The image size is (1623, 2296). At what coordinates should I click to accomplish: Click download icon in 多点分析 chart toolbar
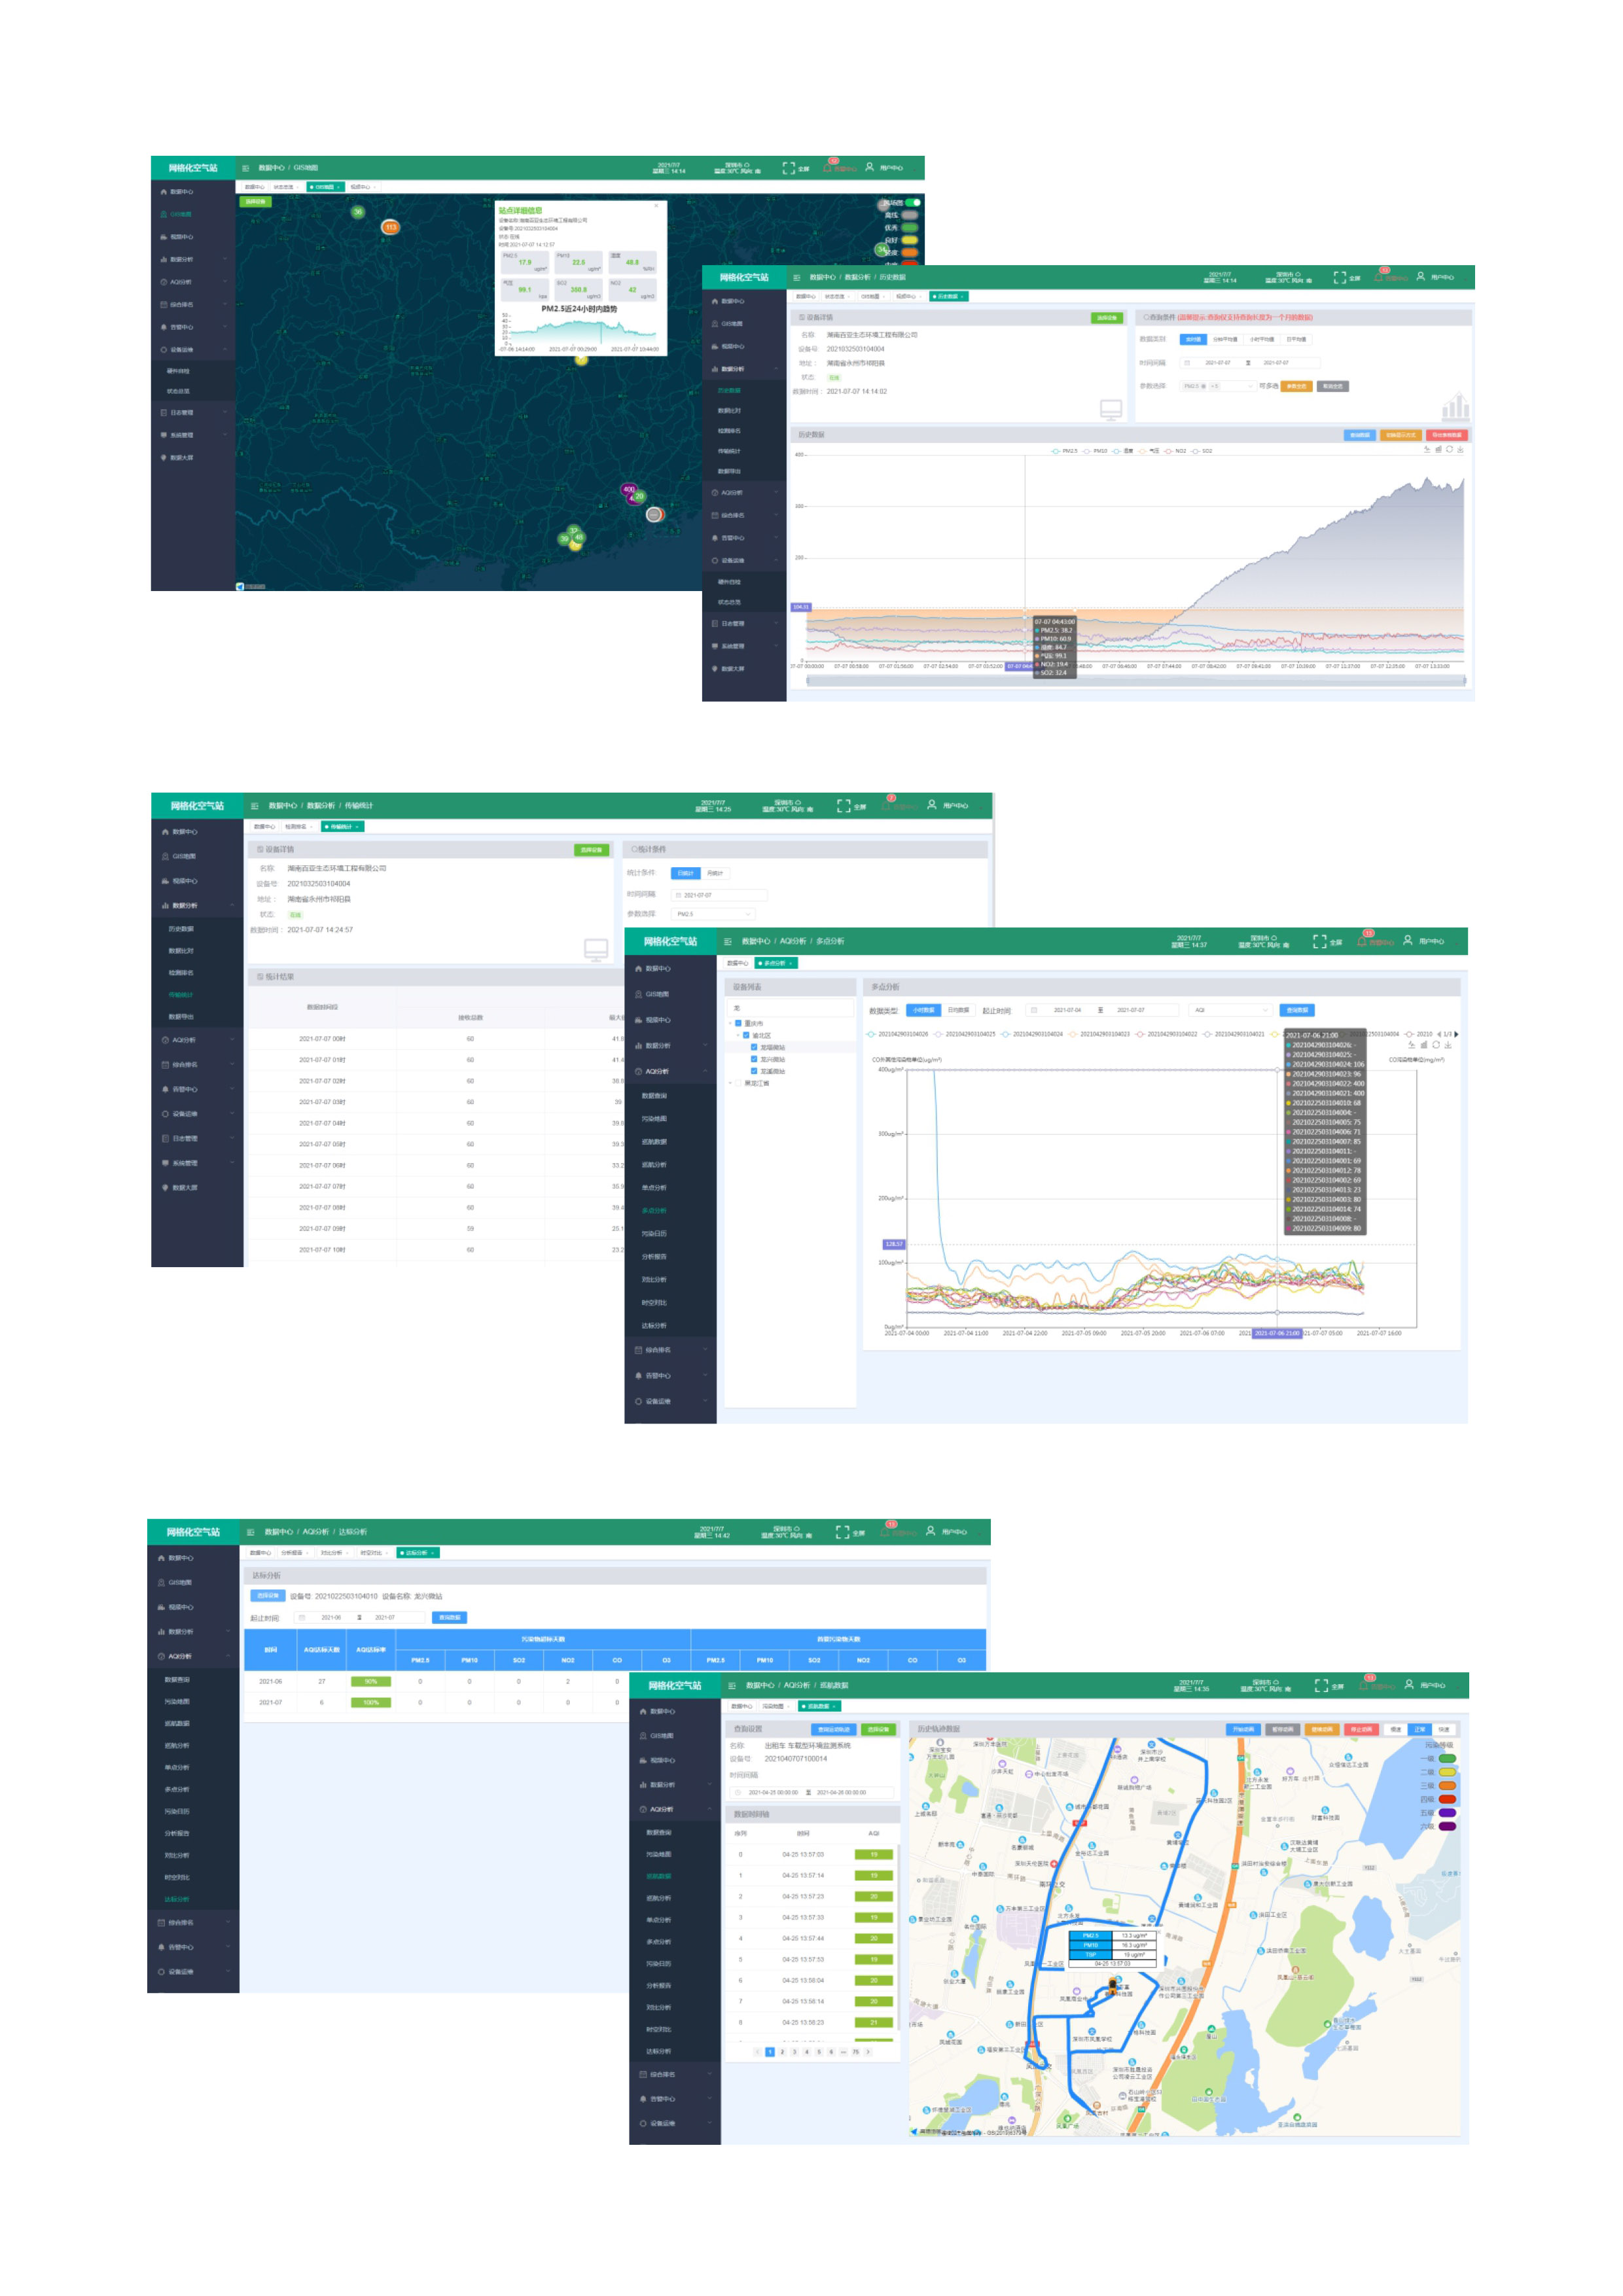[x=1447, y=1045]
